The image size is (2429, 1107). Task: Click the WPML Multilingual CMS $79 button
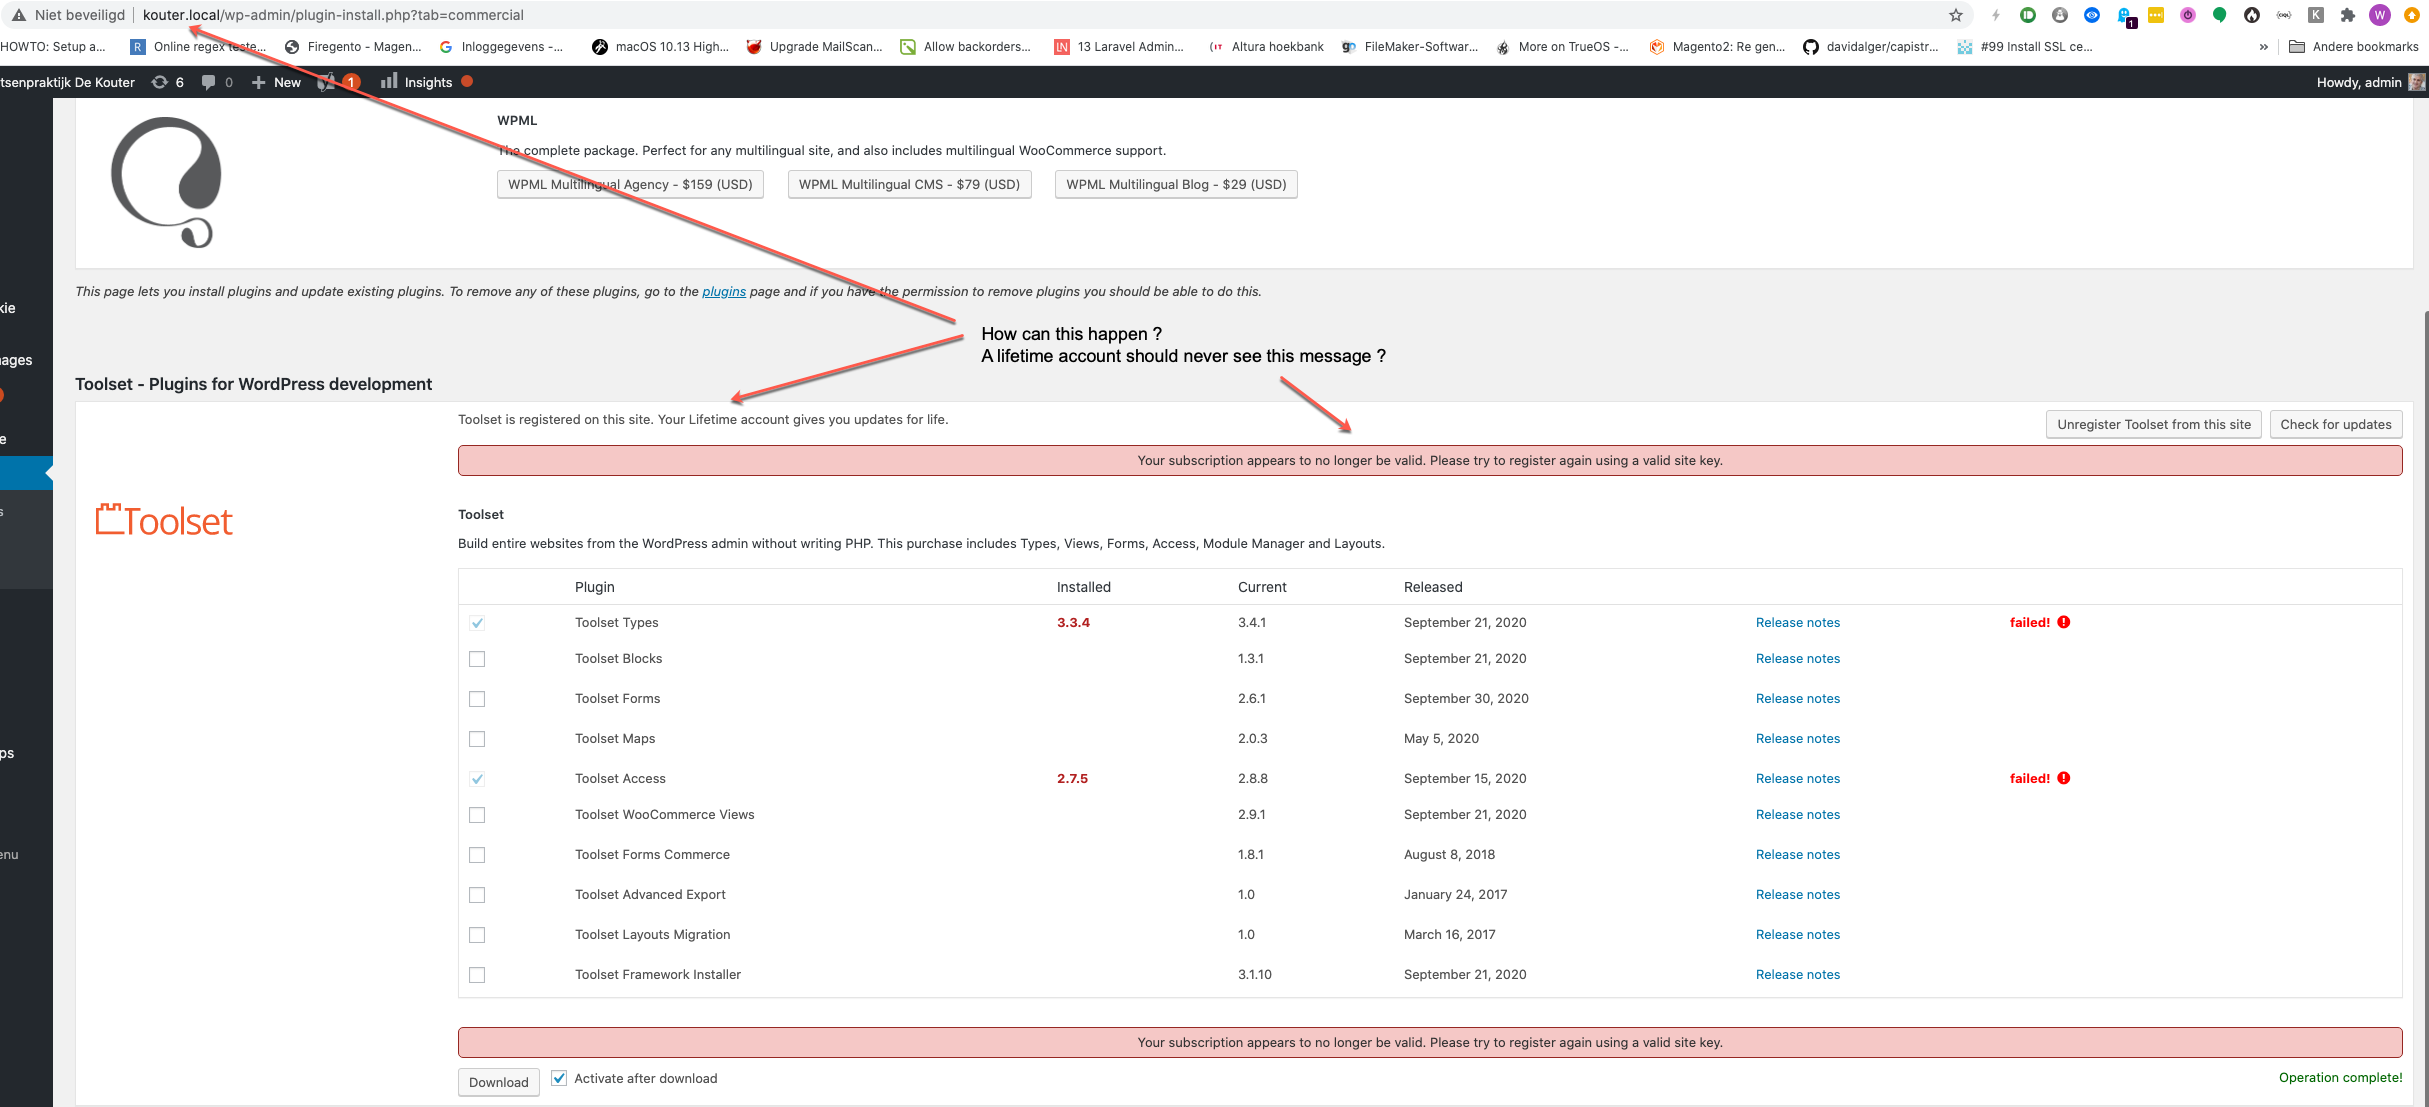click(908, 184)
